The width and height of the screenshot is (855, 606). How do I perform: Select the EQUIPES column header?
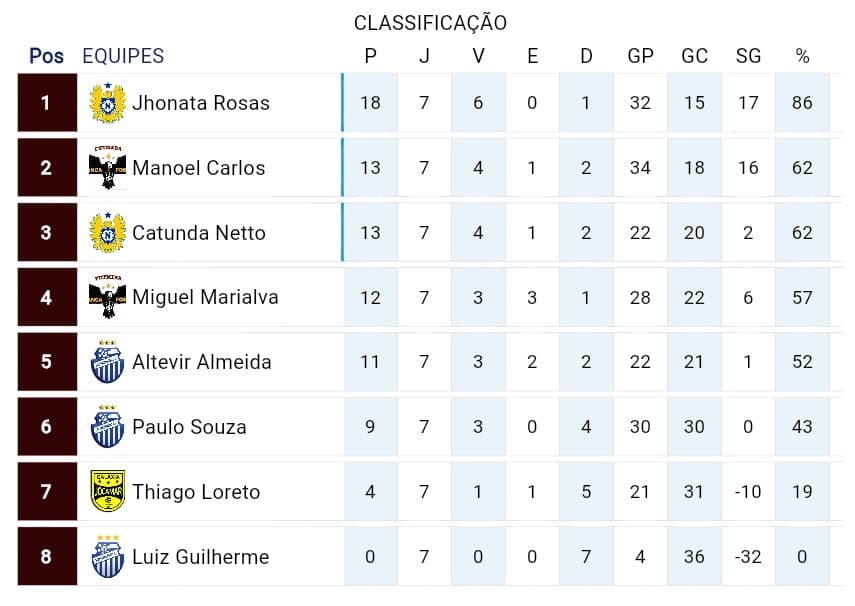pos(123,56)
